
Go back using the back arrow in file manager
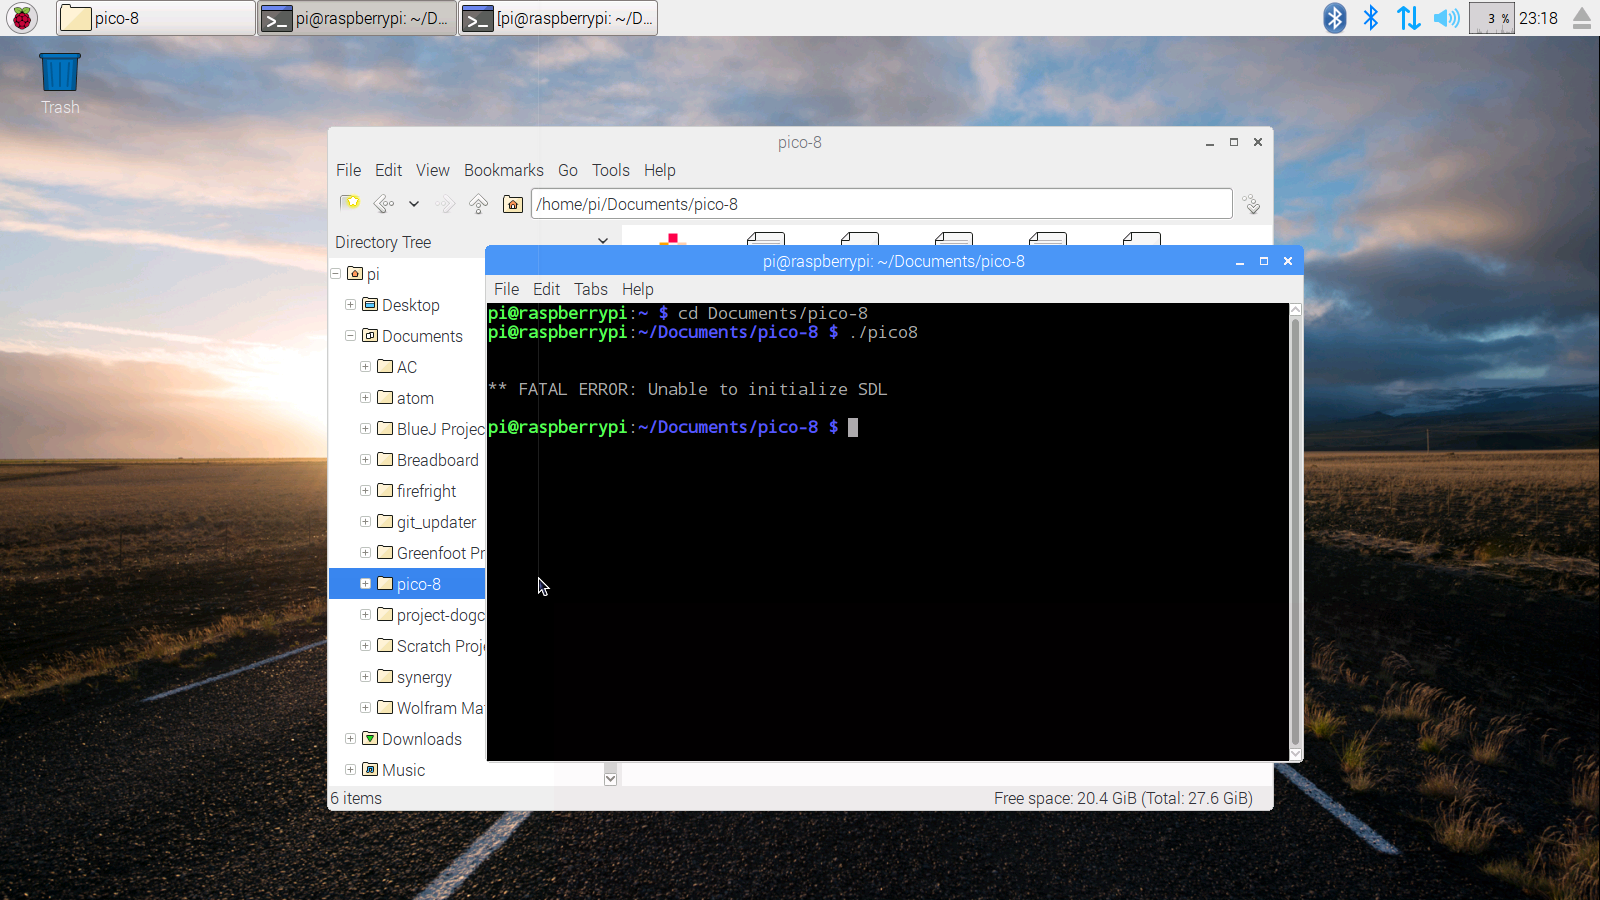click(x=383, y=204)
